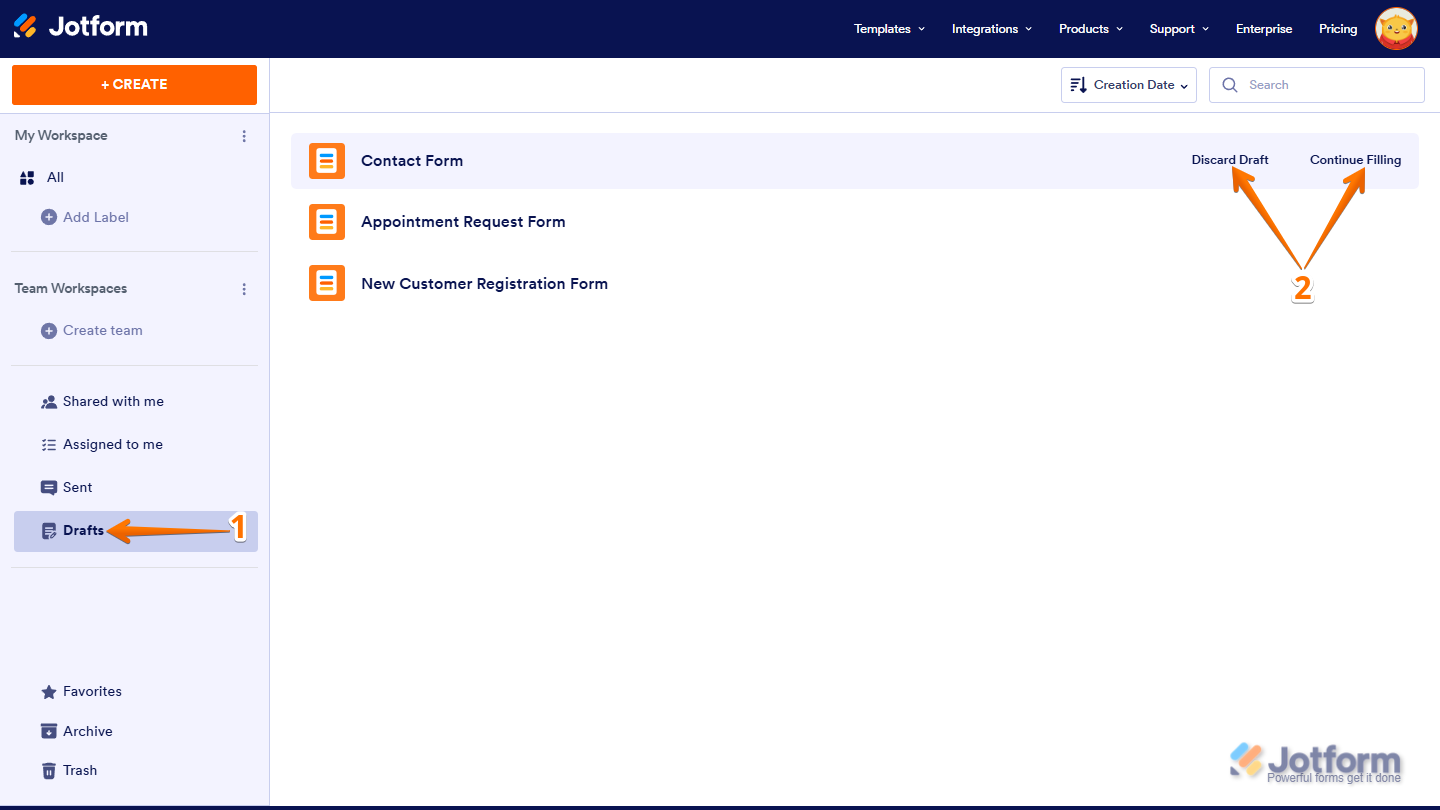Open the Trash folder

[80, 770]
